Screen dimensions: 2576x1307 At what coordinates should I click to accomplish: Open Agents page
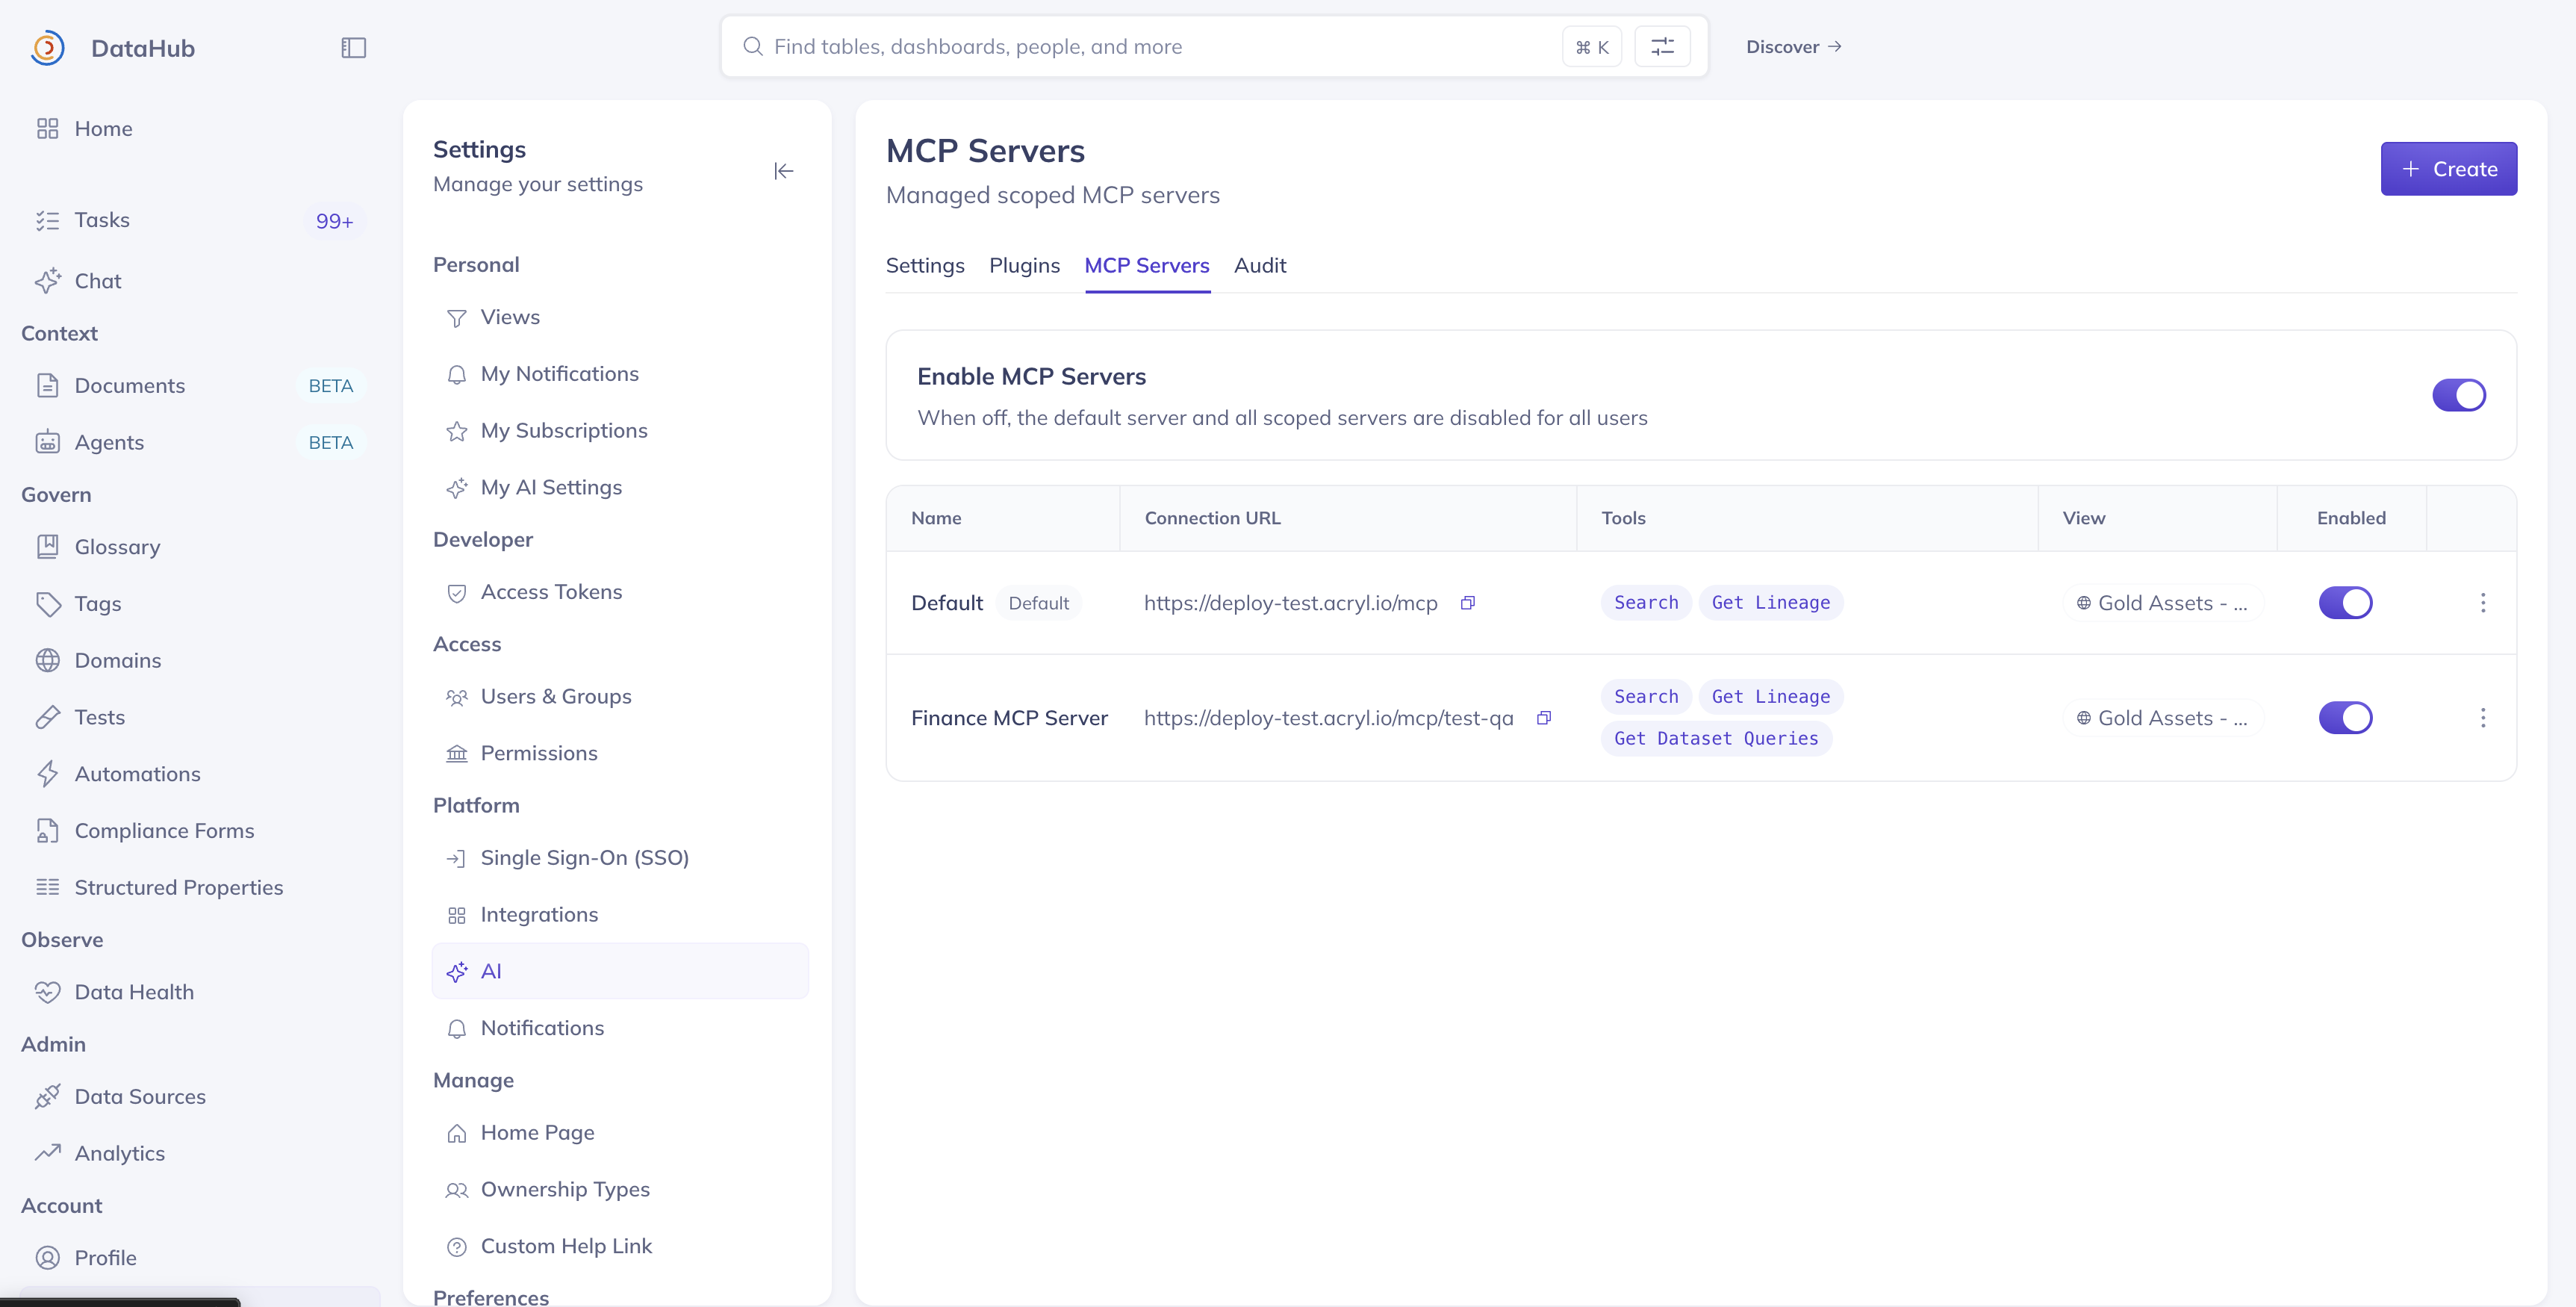200,442
